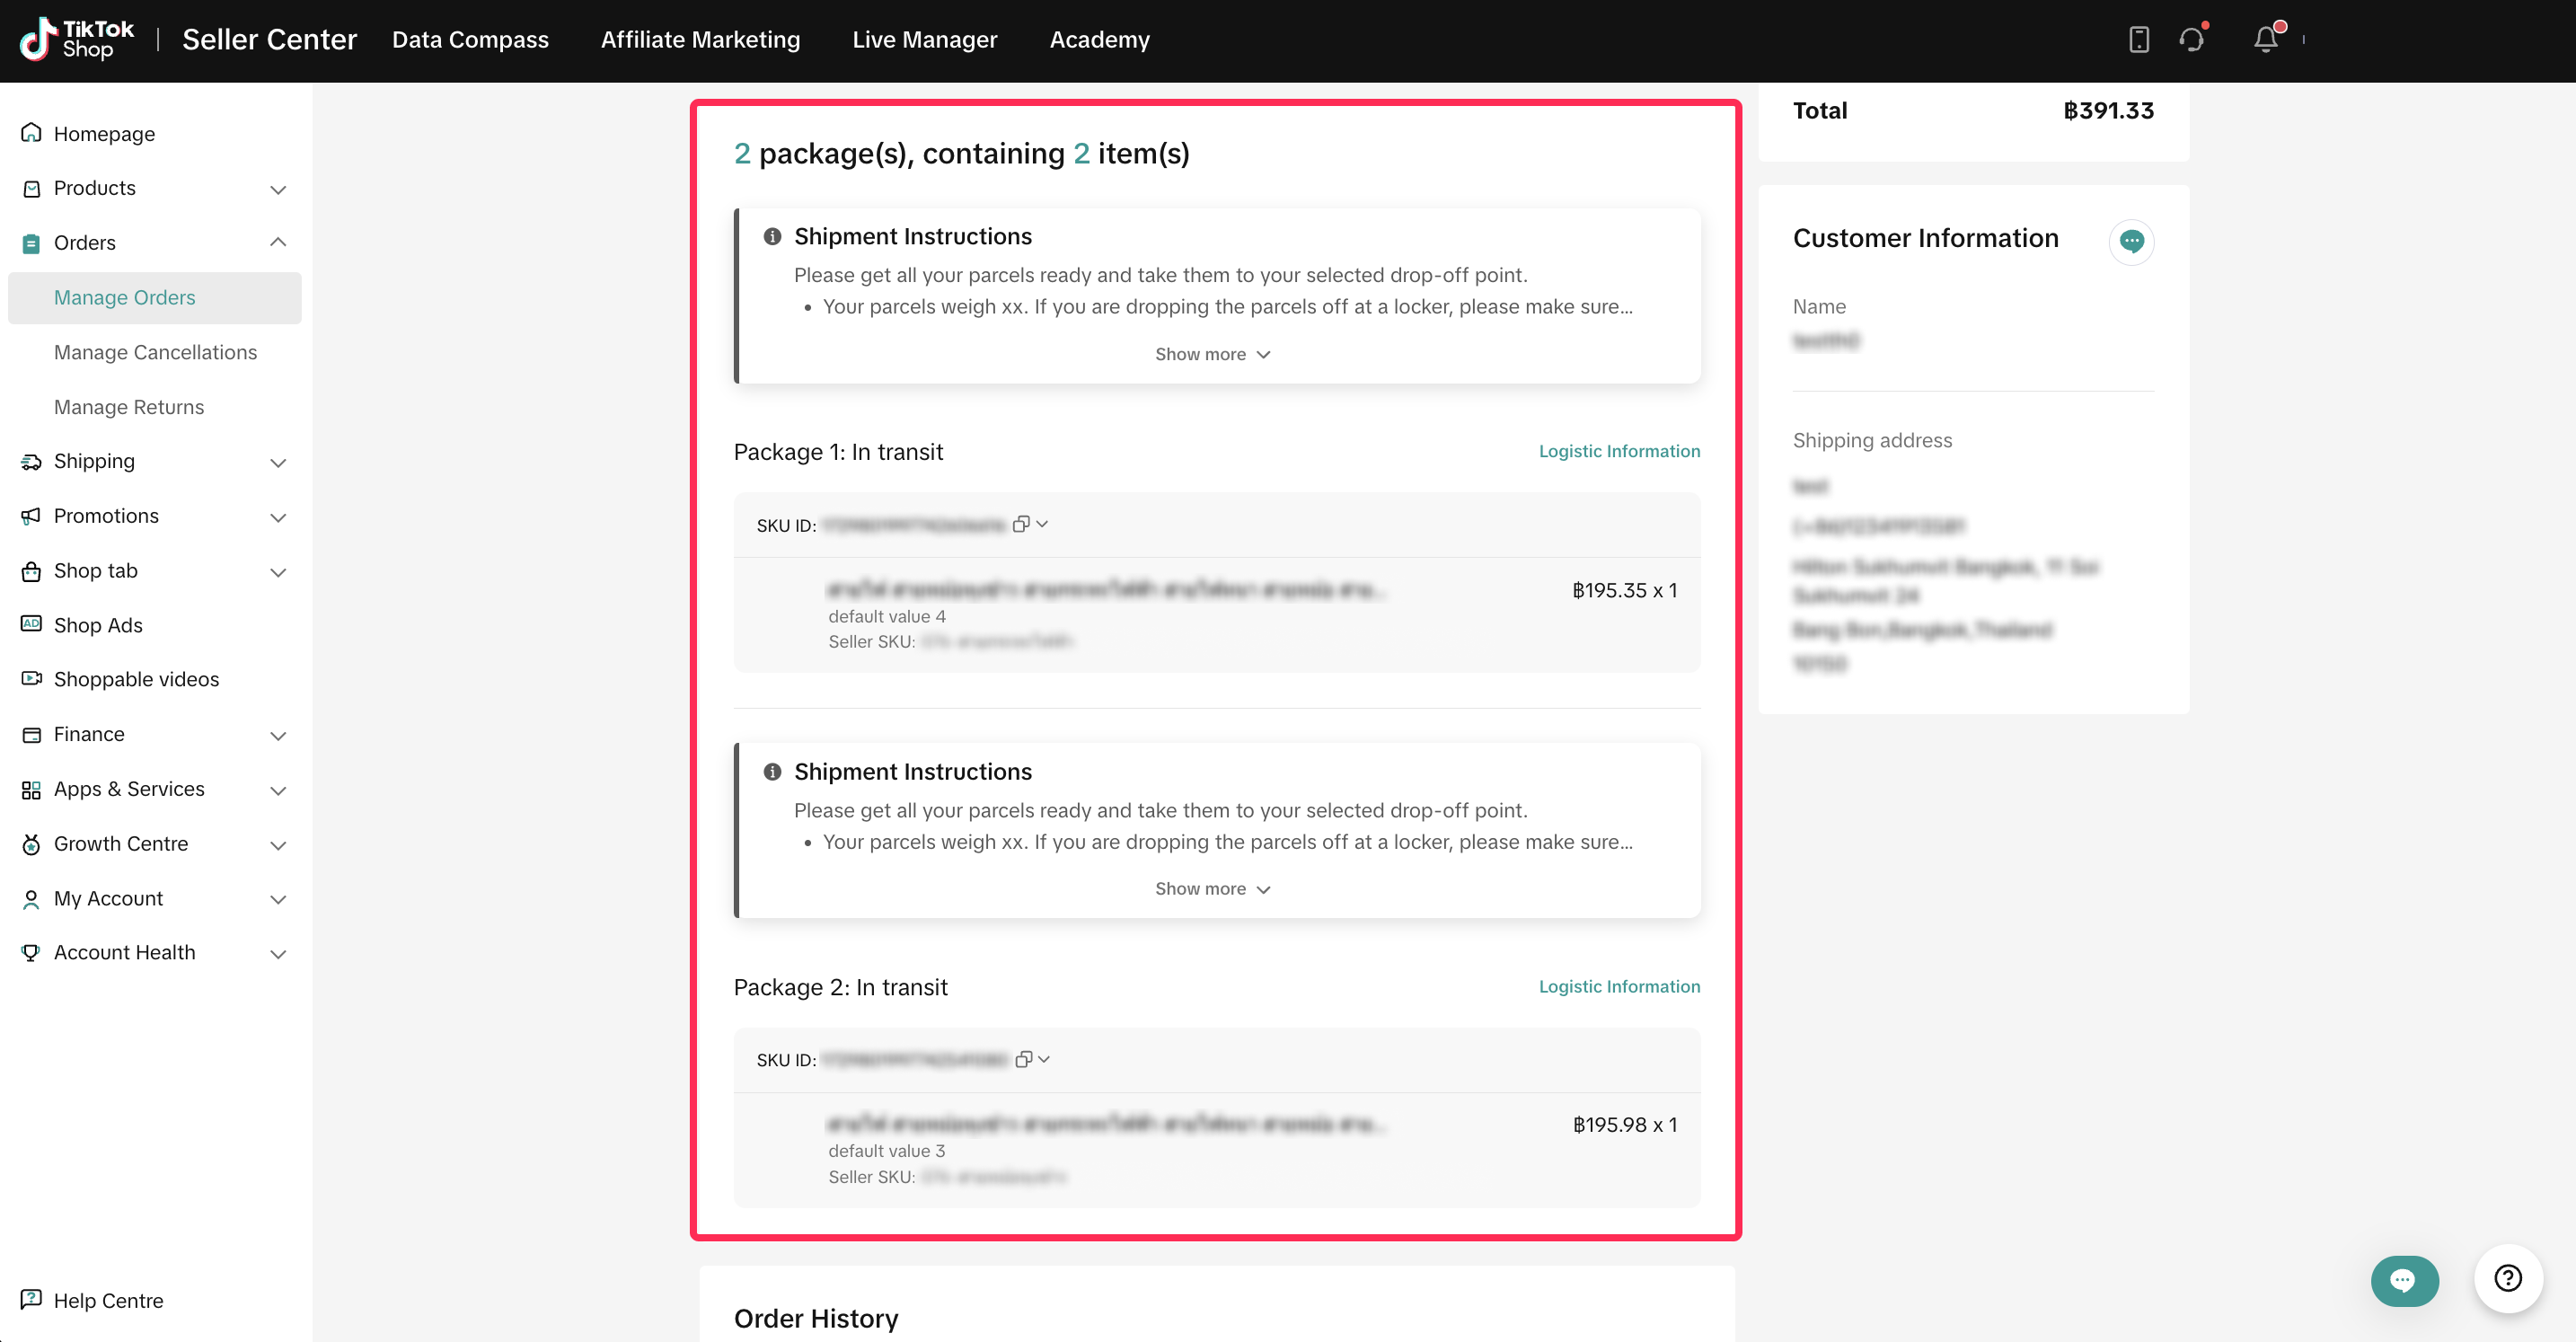The image size is (2576, 1342).
Task: Expand the Products sidebar menu
Action: (x=278, y=189)
